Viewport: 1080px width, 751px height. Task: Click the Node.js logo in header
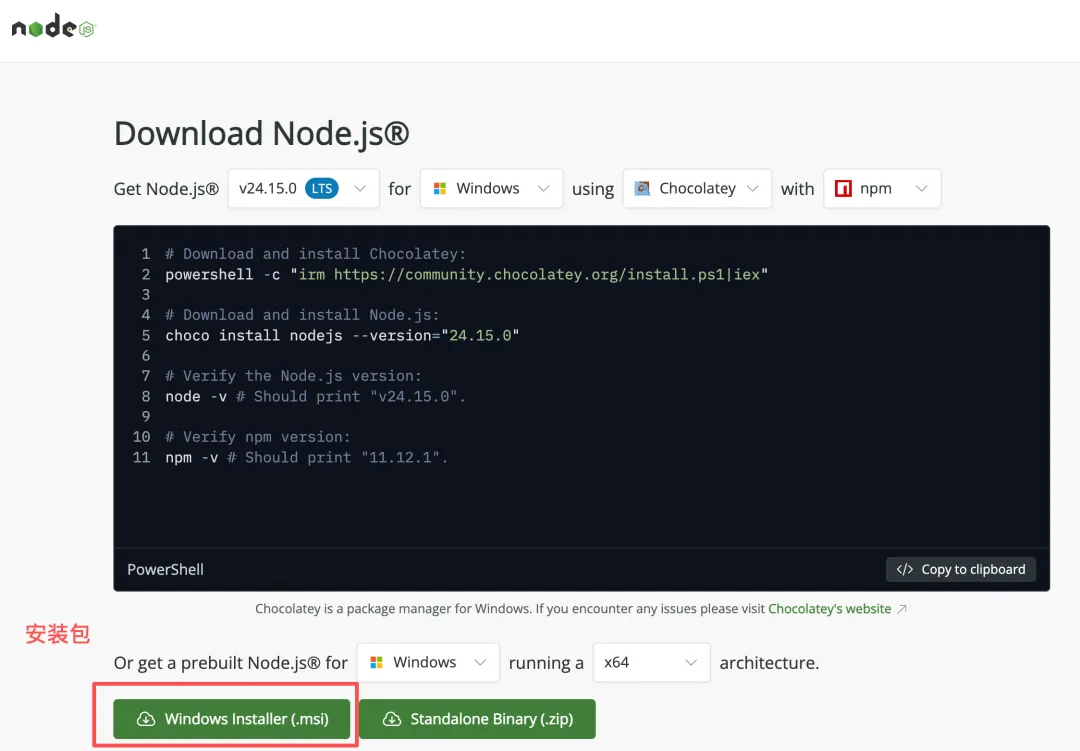pyautogui.click(x=52, y=28)
